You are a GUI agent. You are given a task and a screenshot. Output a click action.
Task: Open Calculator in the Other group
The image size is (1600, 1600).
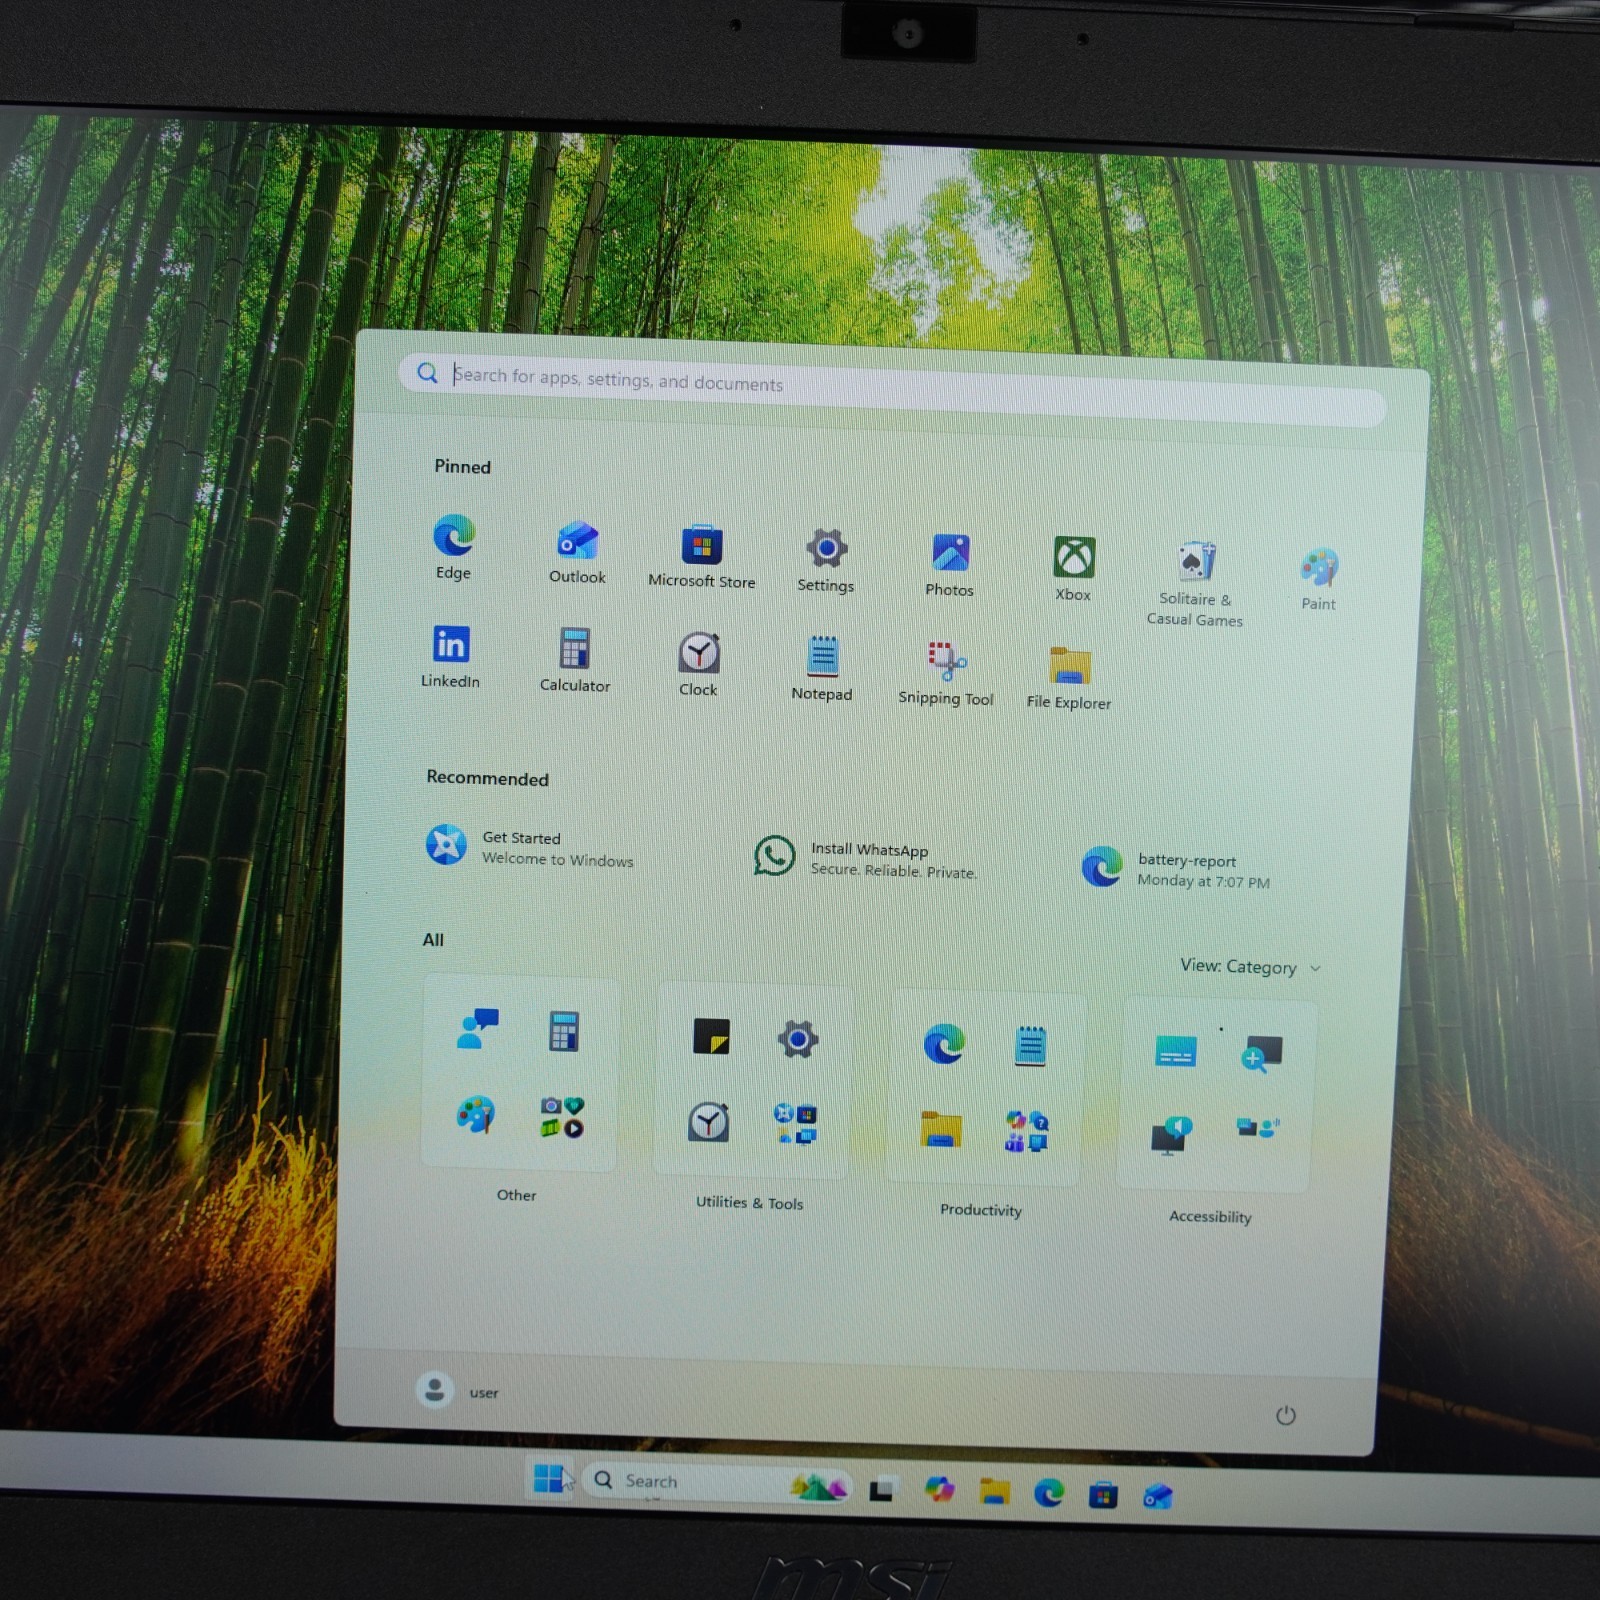[x=564, y=1032]
